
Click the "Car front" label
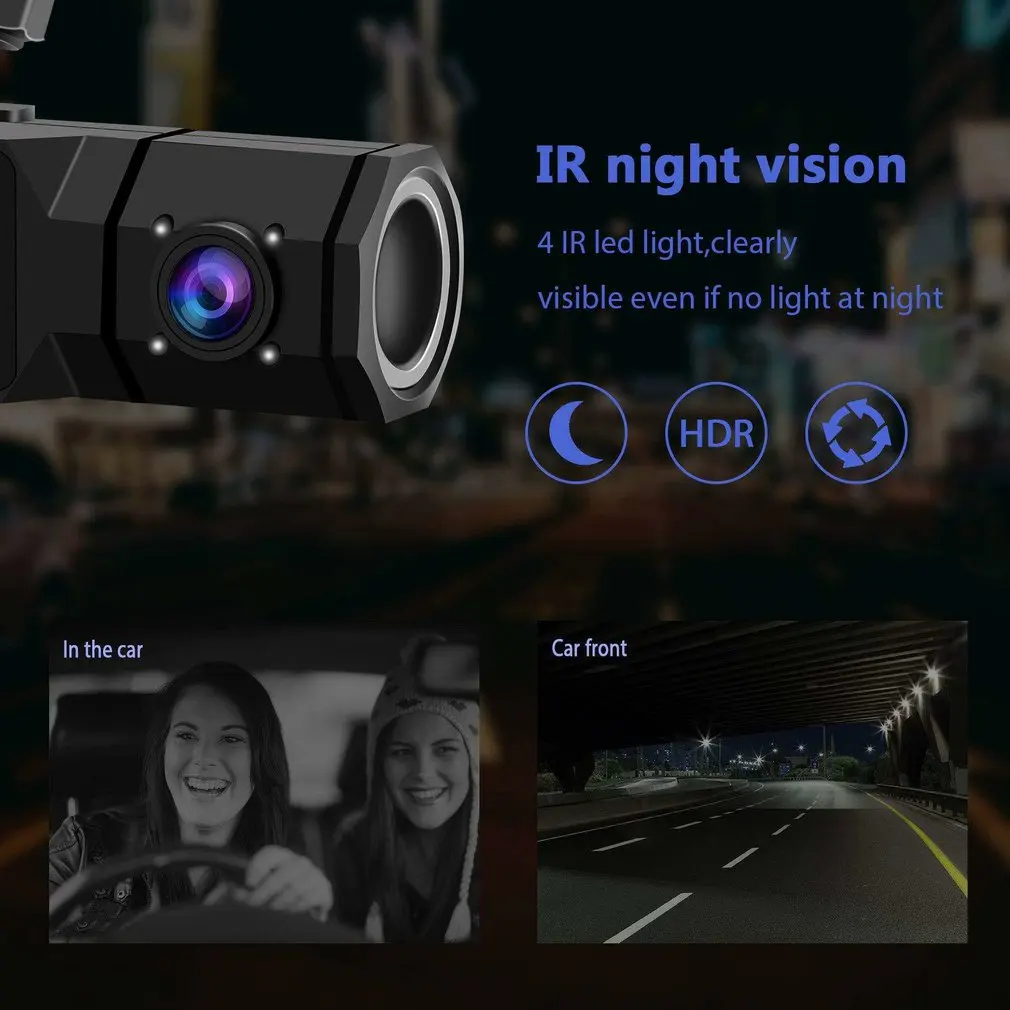[x=589, y=648]
